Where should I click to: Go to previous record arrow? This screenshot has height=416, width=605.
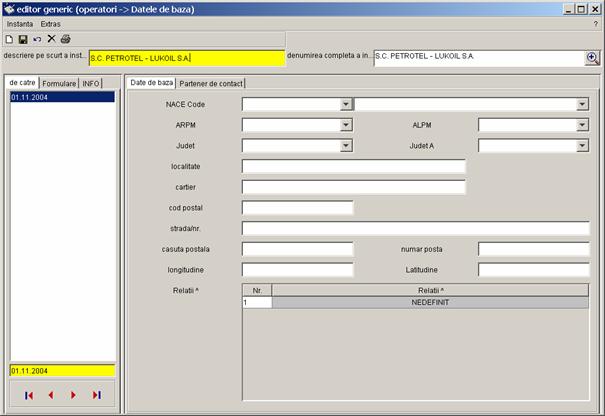pyautogui.click(x=51, y=395)
